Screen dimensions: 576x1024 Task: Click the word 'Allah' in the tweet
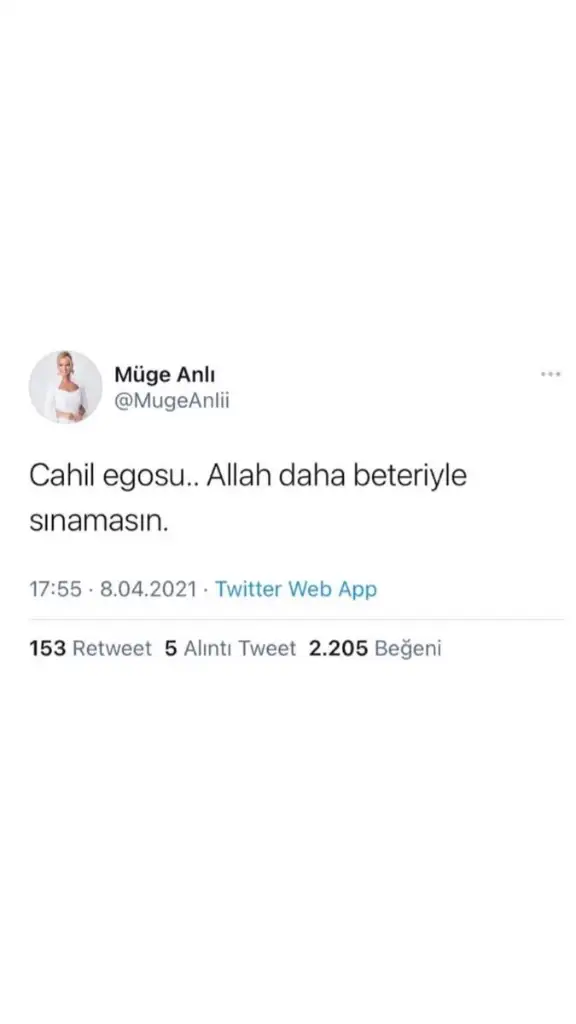pos(240,475)
